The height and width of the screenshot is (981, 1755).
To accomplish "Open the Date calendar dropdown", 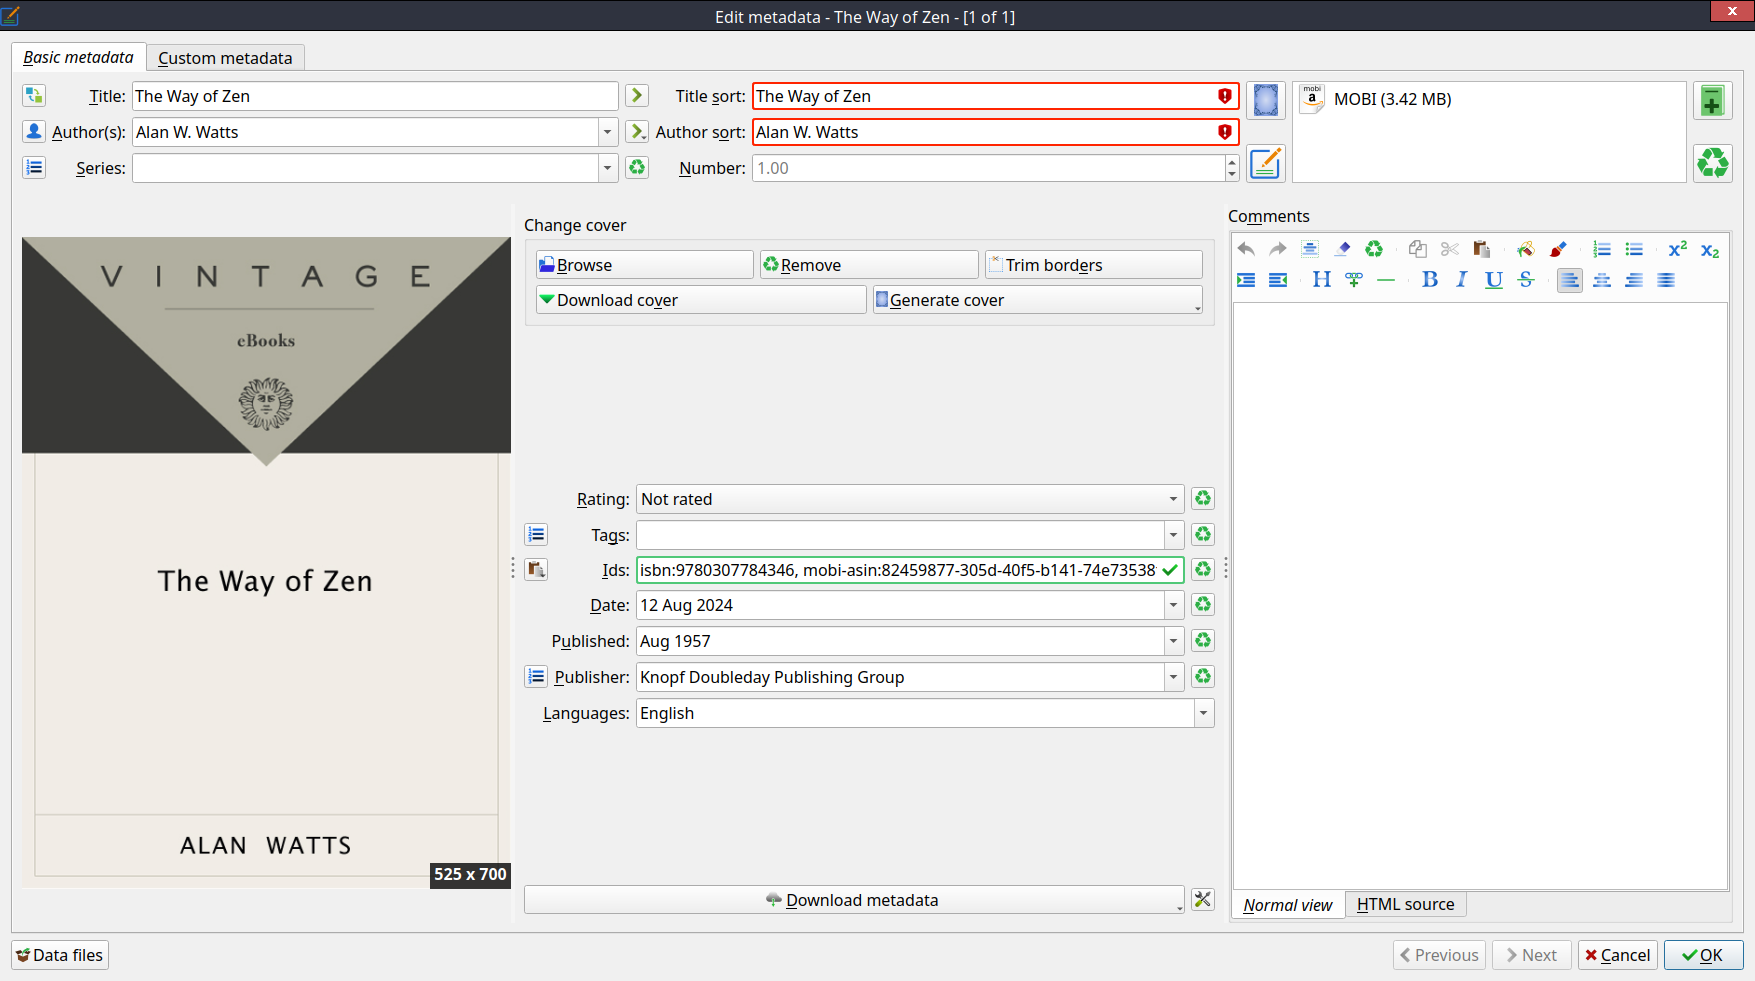I will tap(1174, 605).
